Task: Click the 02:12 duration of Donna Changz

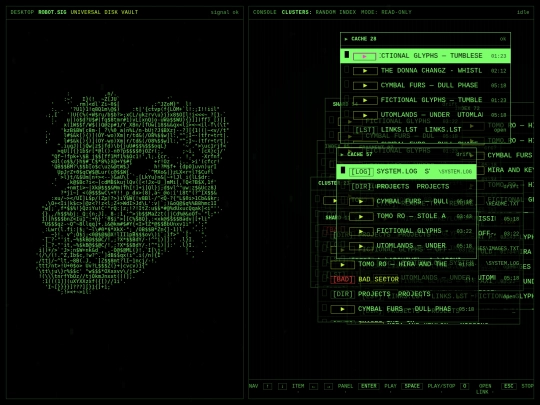Action: coord(498,71)
